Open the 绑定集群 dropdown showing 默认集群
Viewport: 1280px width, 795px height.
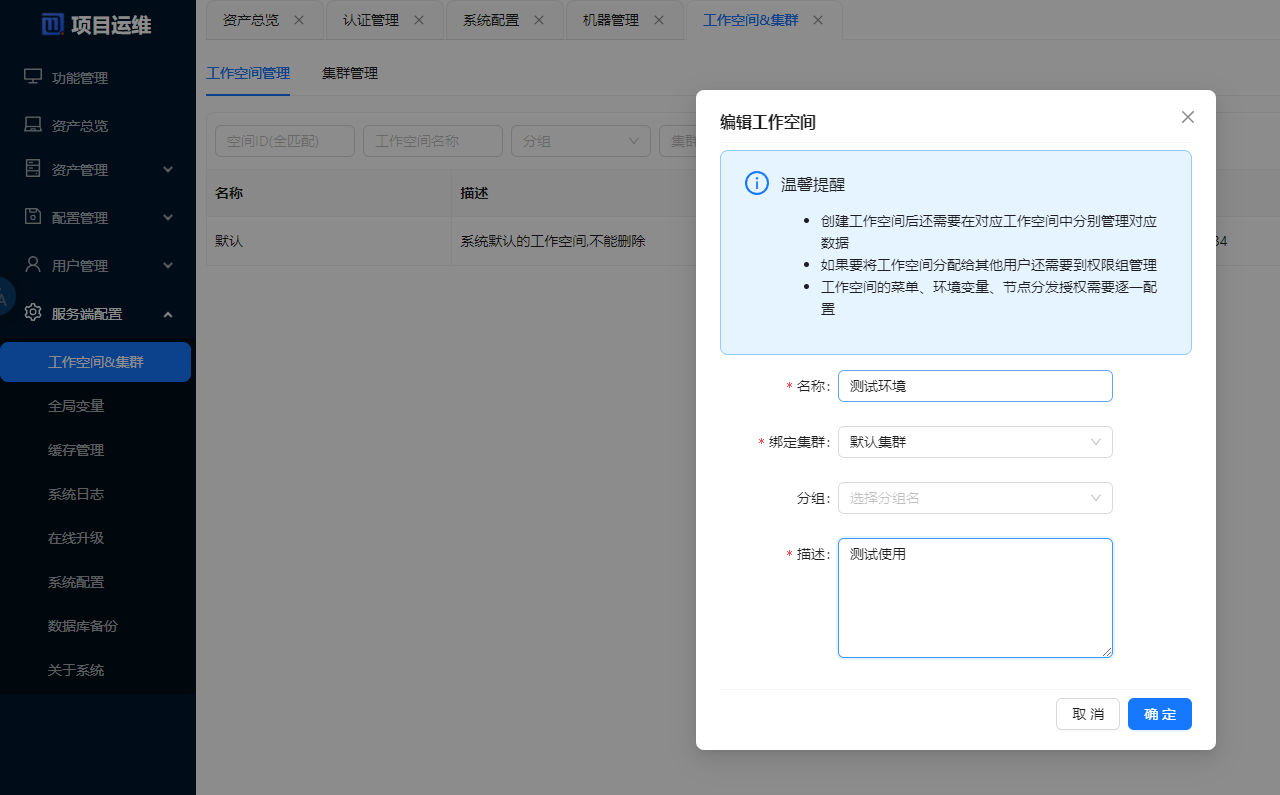(974, 442)
